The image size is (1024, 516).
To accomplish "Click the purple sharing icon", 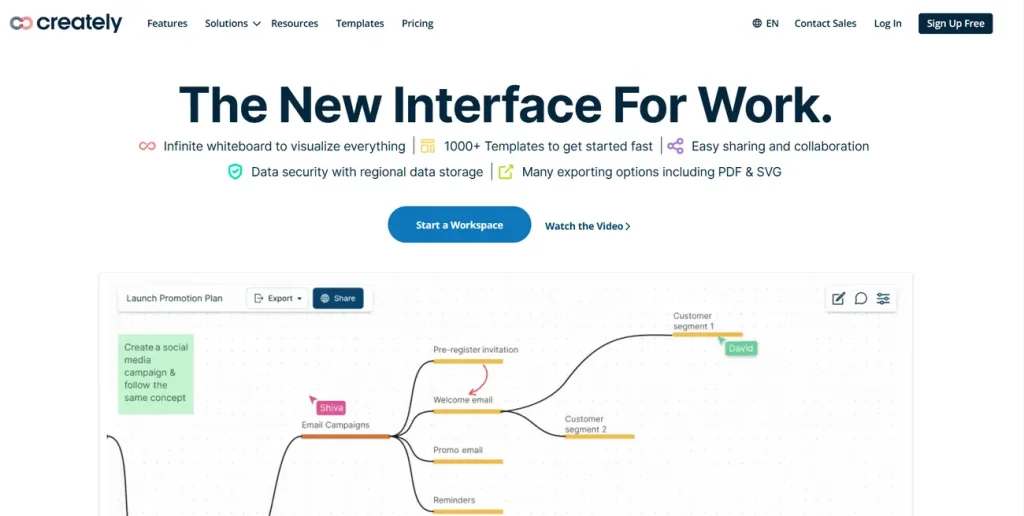I will click(x=675, y=146).
